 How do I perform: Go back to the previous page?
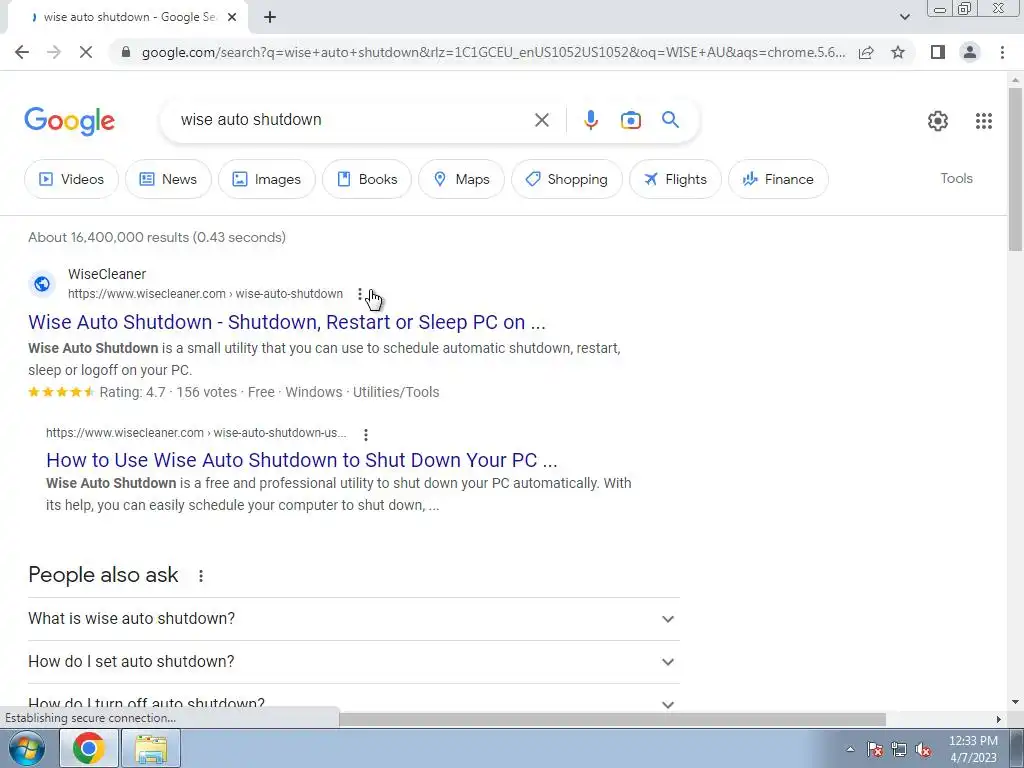click(22, 52)
